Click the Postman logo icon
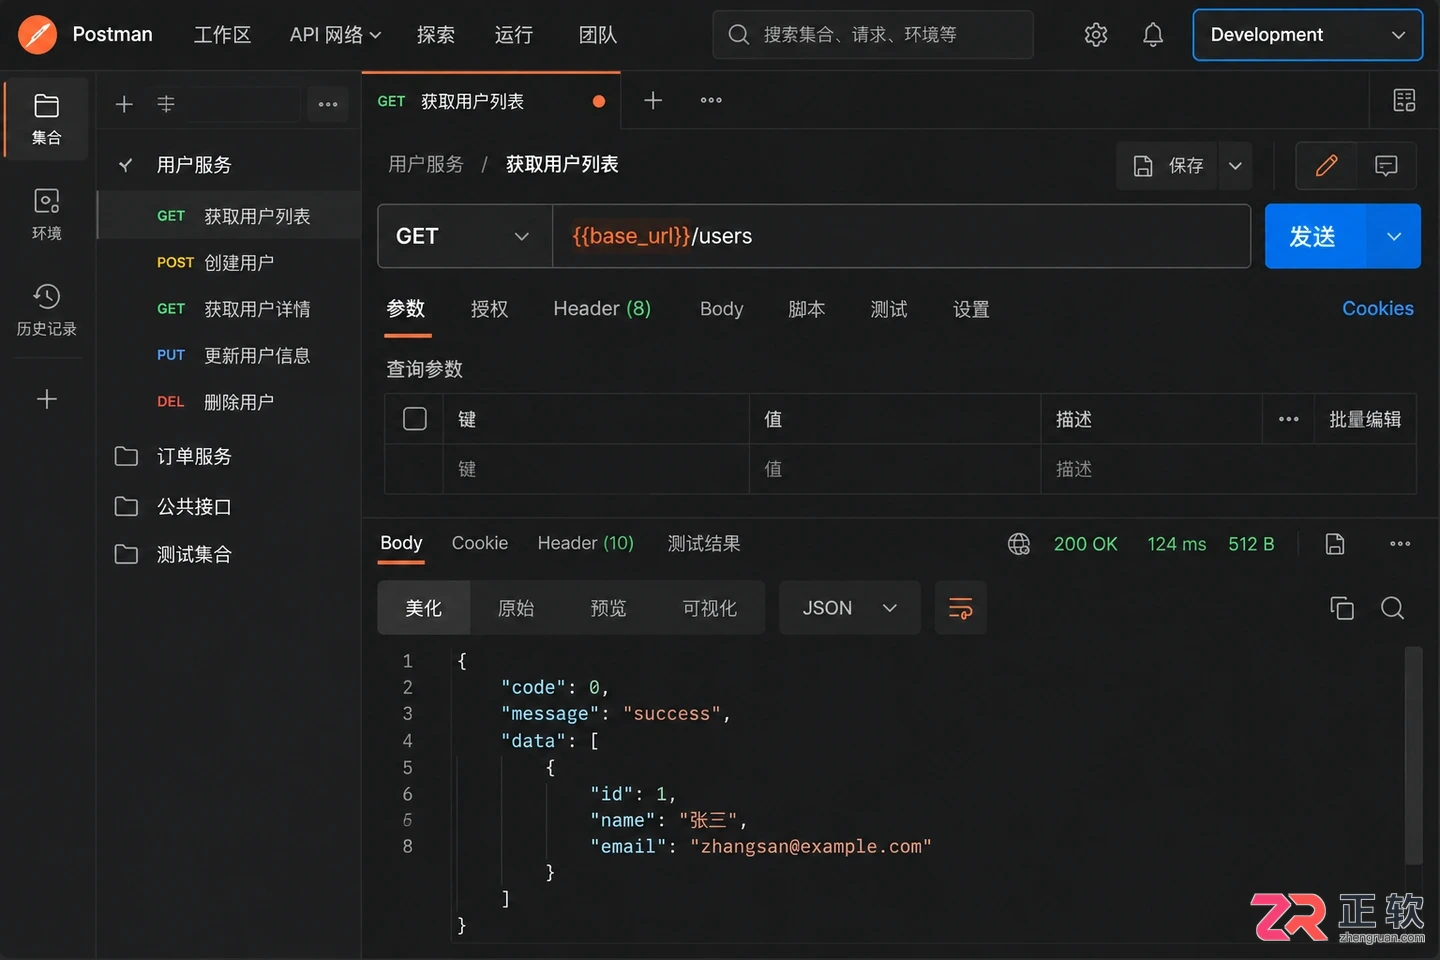This screenshot has width=1440, height=960. pyautogui.click(x=37, y=35)
